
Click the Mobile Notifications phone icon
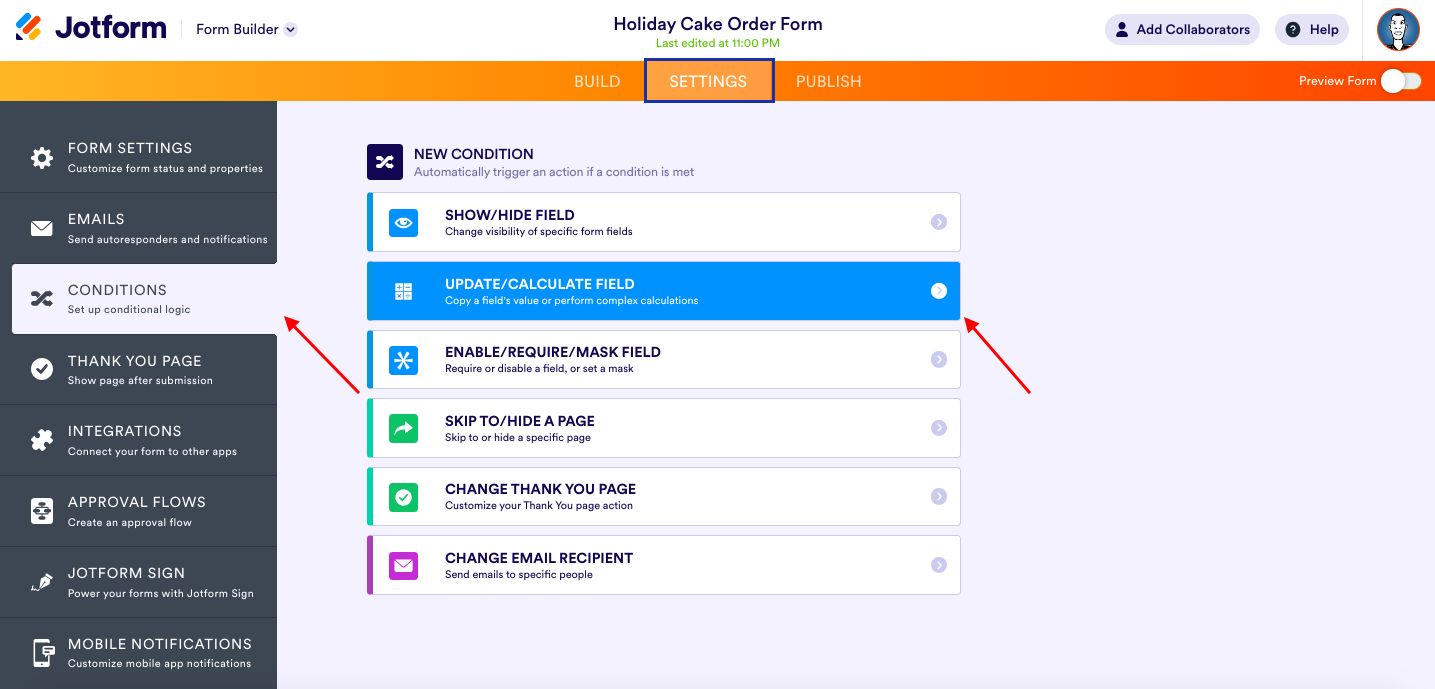click(x=41, y=653)
